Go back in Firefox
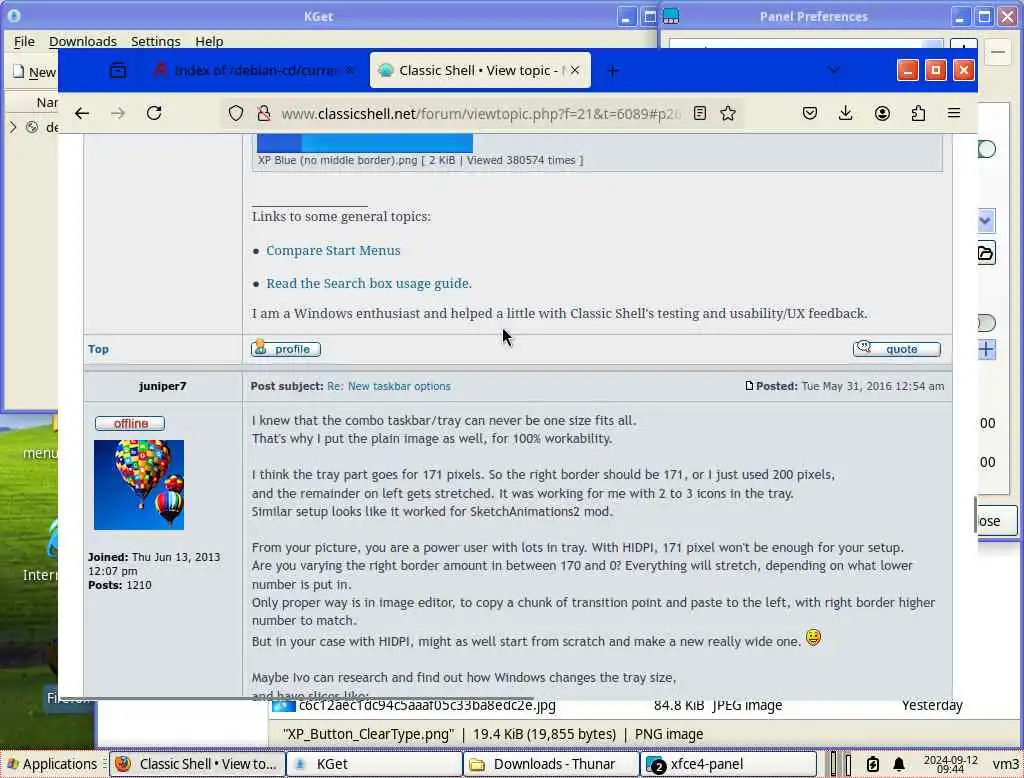The height and width of the screenshot is (778, 1024). 82,114
